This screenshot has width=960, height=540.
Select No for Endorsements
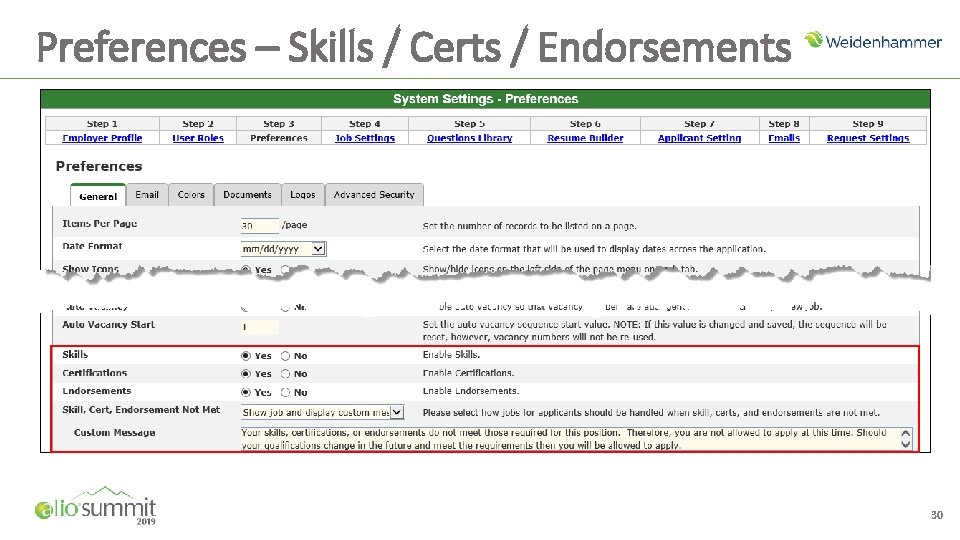[285, 392]
